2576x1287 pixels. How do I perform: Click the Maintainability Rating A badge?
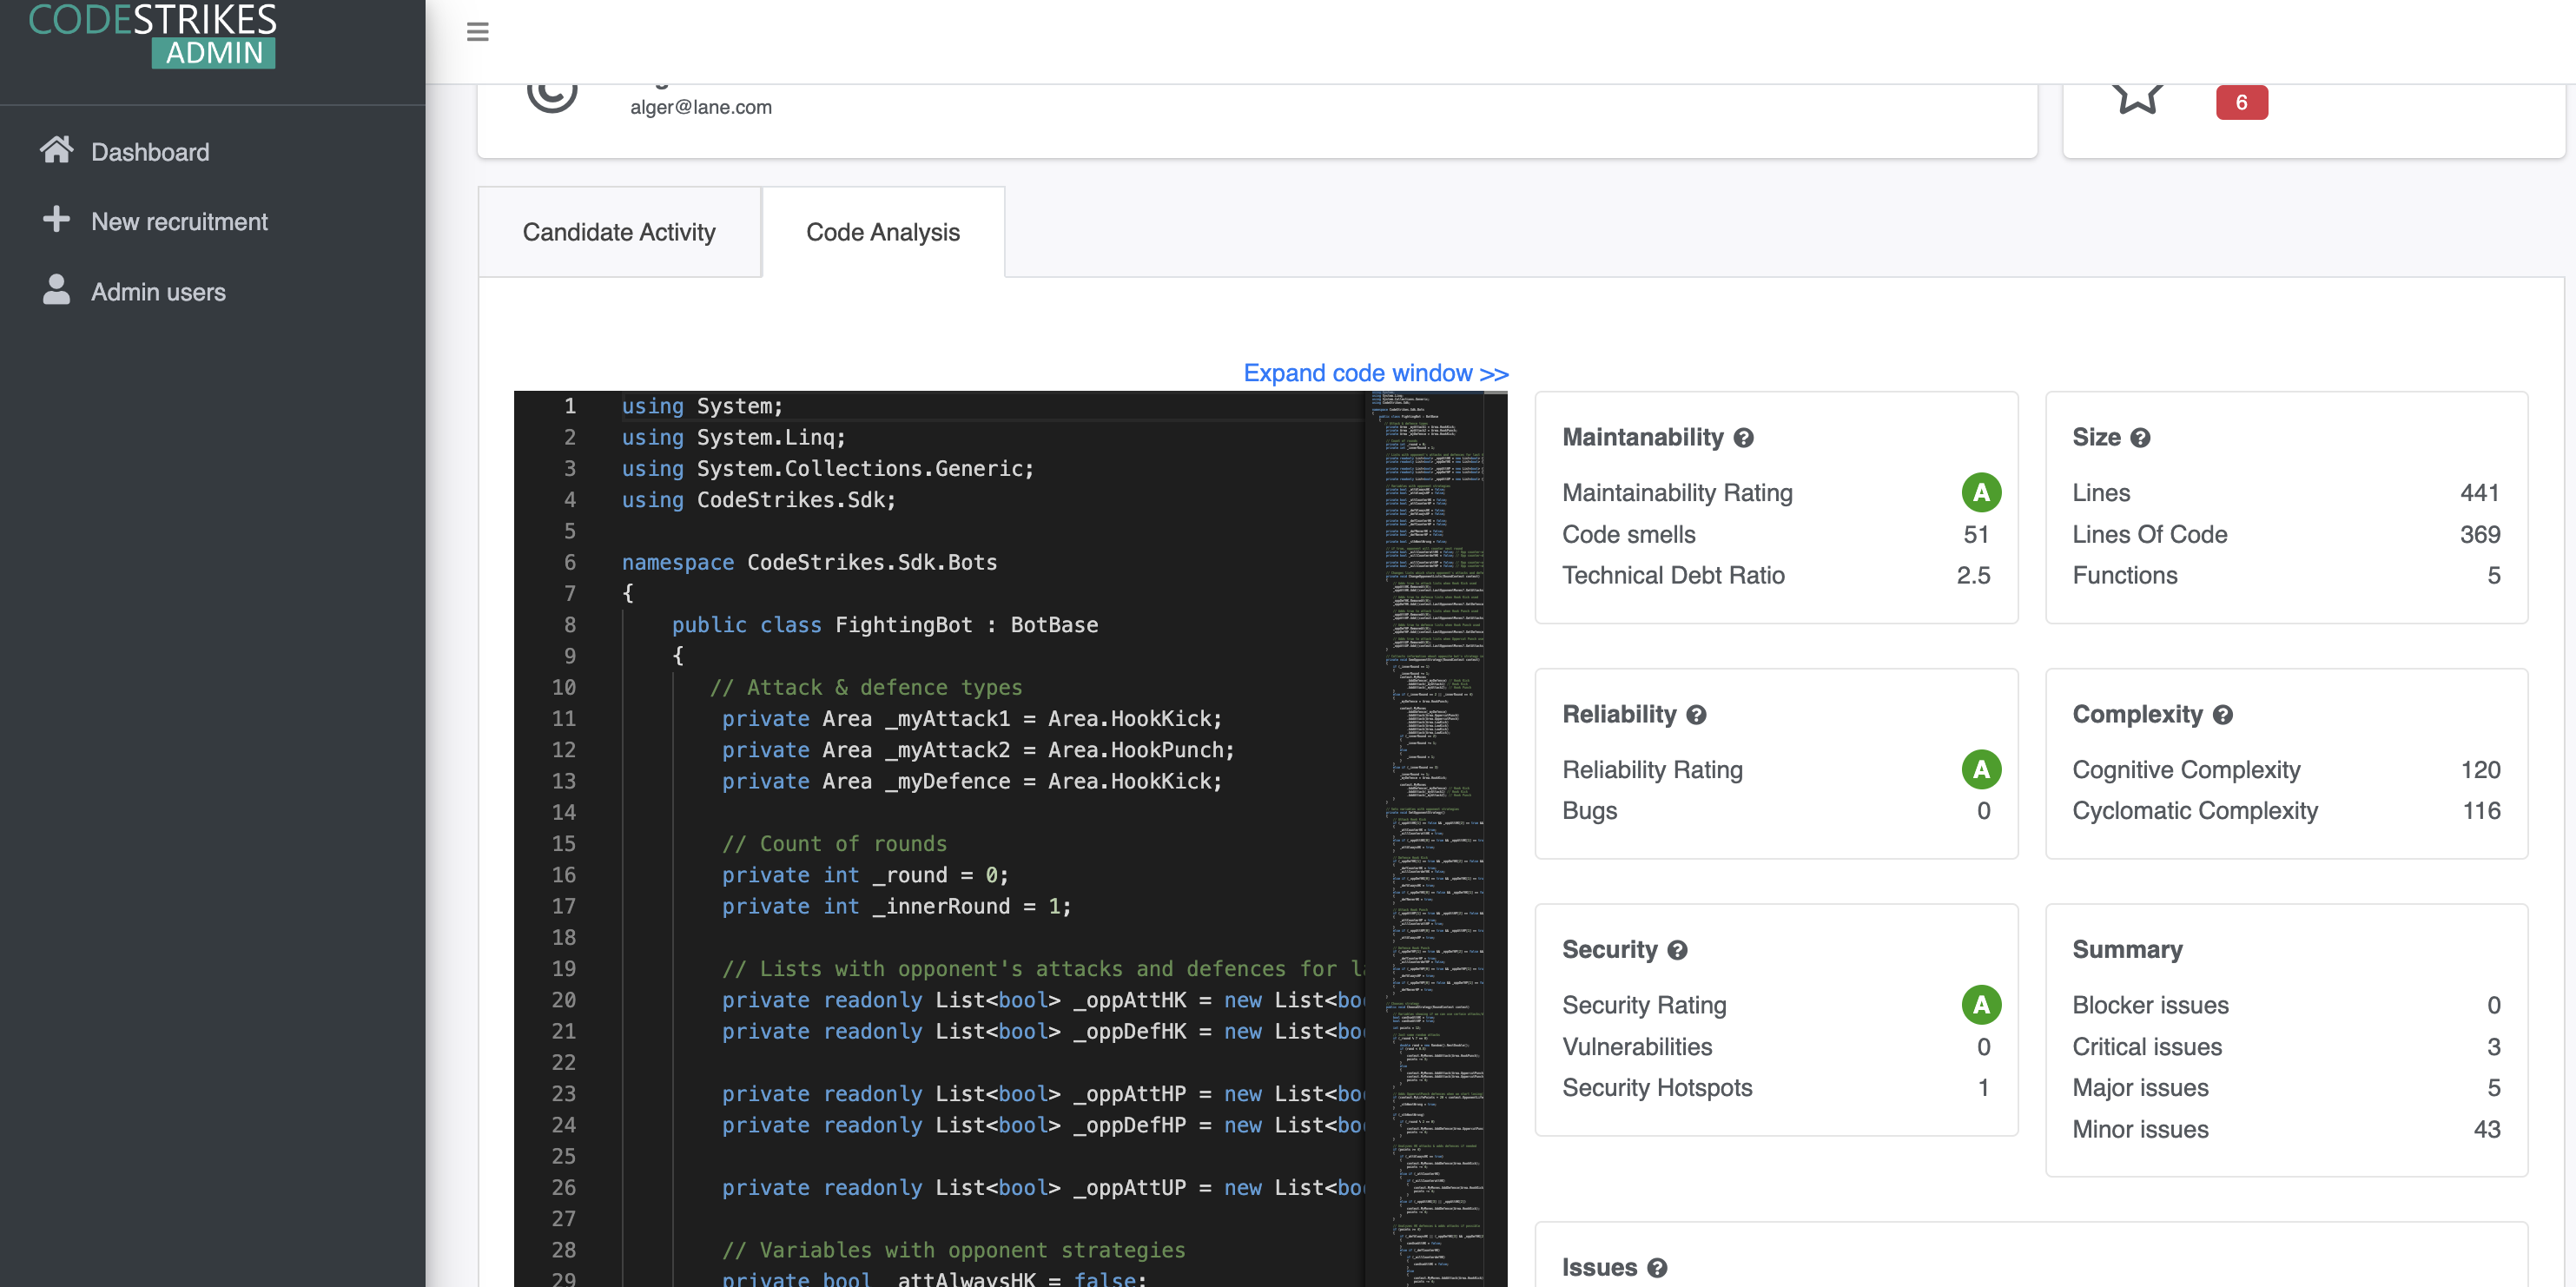click(1981, 492)
